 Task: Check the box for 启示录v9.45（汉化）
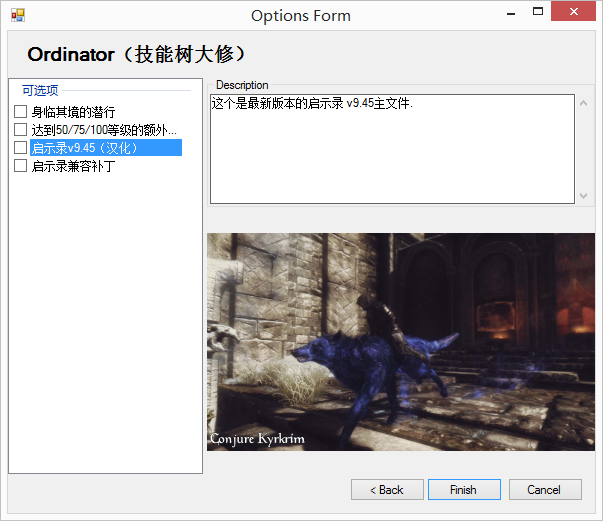coord(20,148)
